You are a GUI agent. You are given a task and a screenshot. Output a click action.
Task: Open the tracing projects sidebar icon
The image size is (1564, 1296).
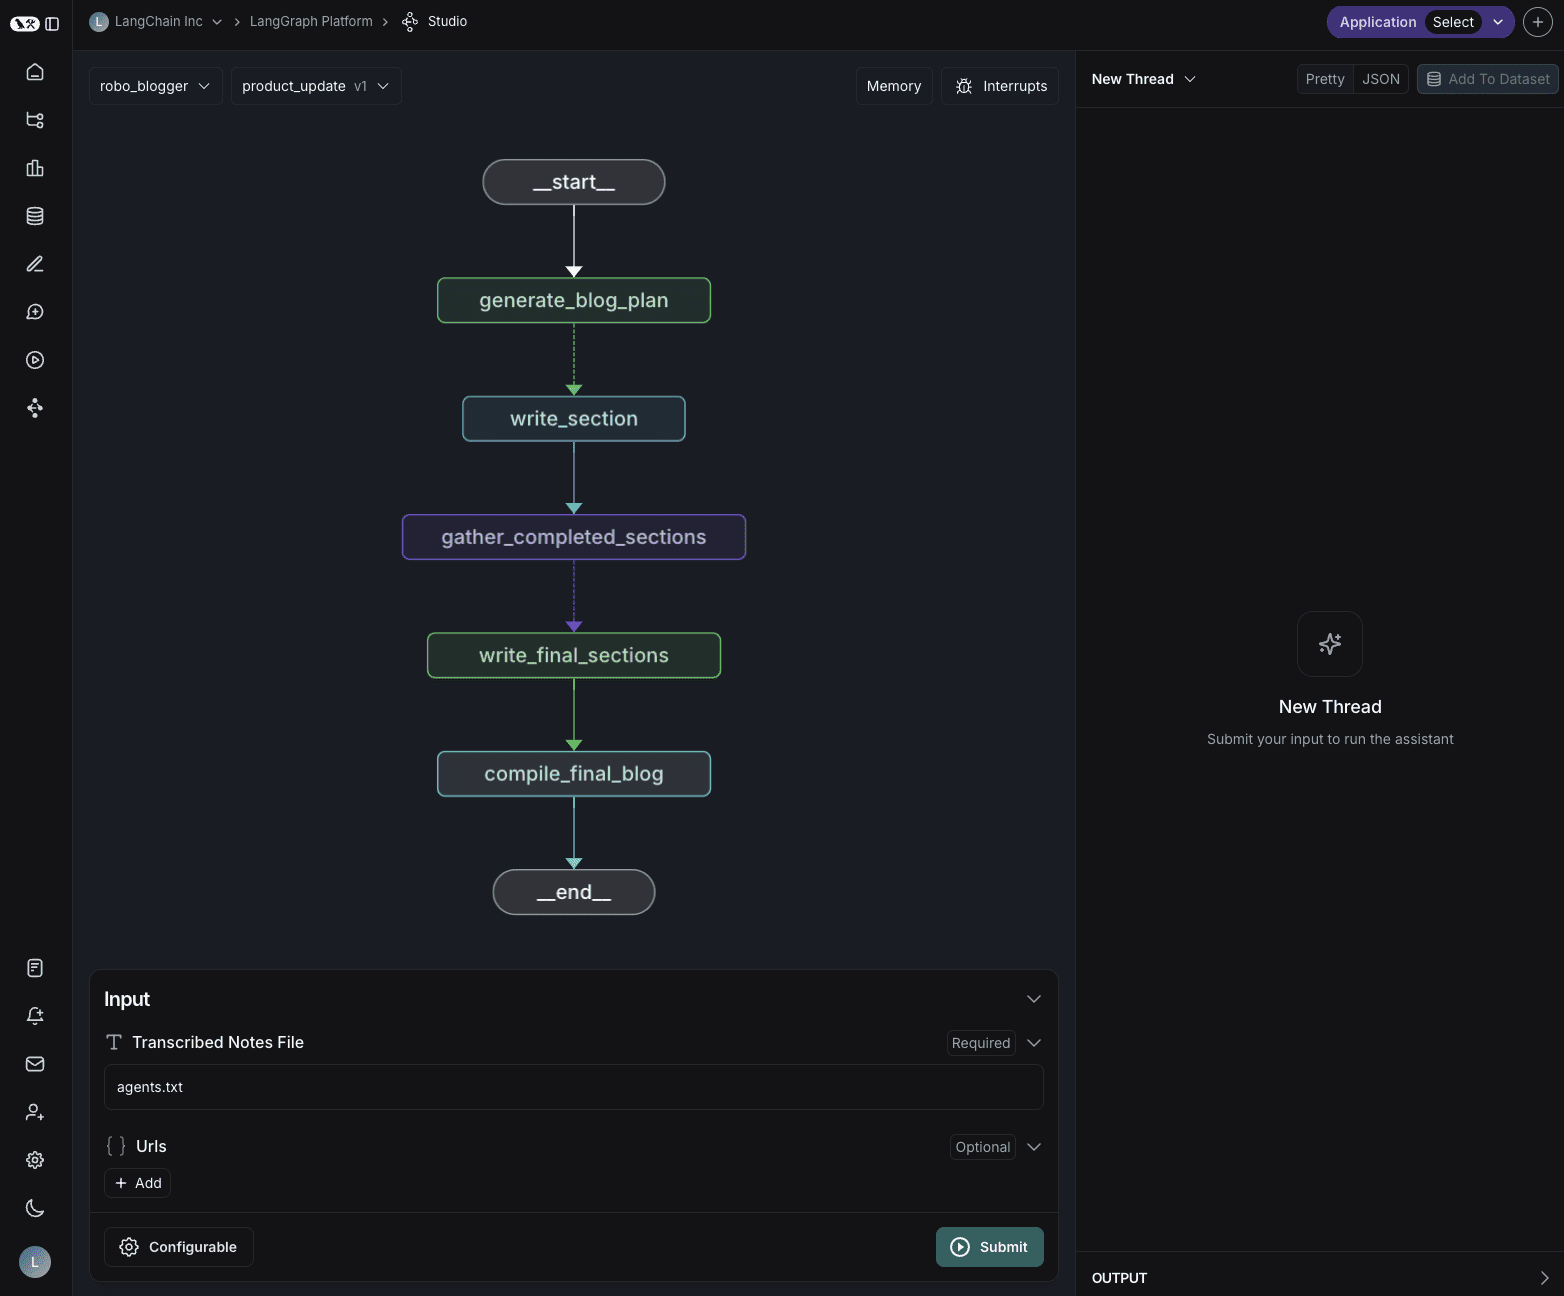tap(35, 120)
